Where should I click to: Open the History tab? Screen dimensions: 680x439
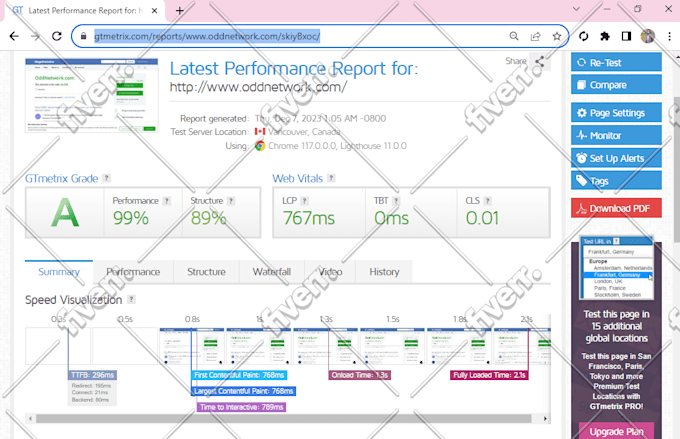point(384,272)
